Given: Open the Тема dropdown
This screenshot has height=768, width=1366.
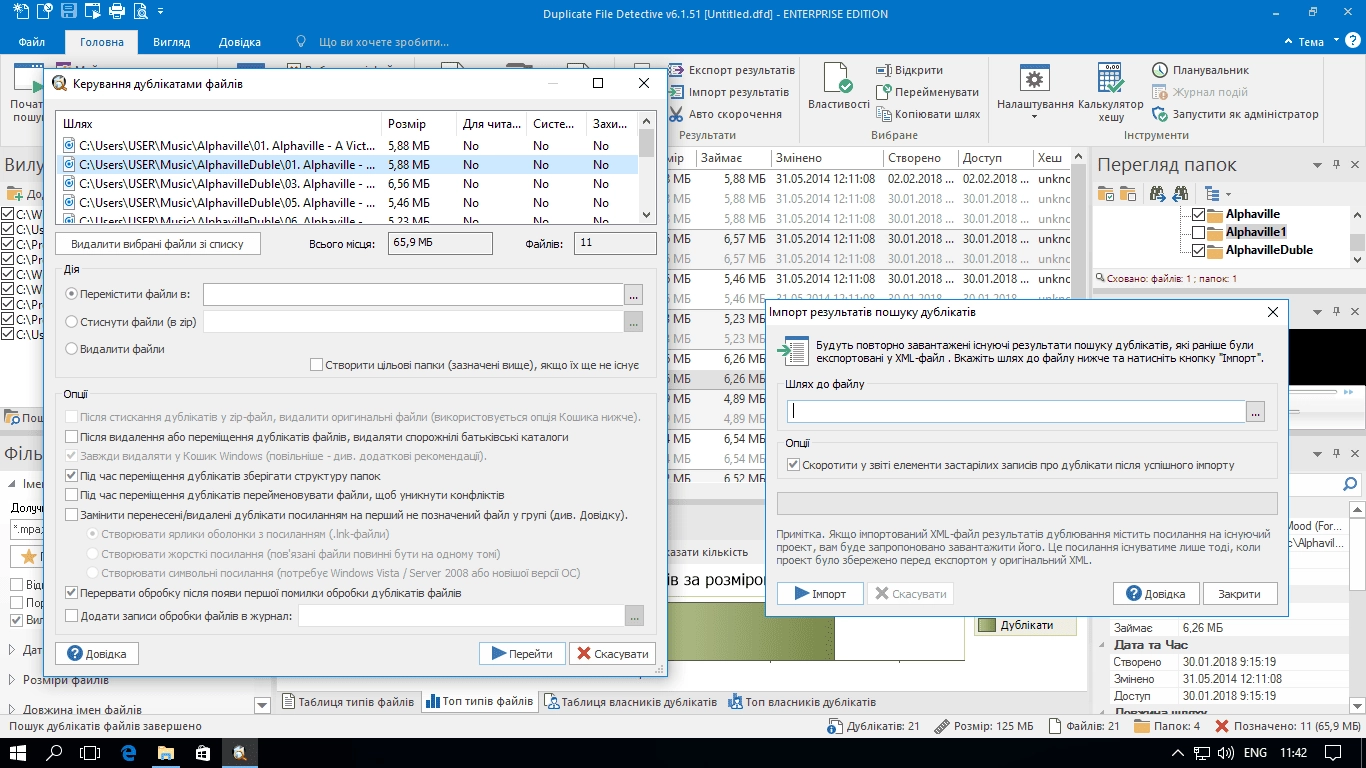Looking at the screenshot, I should pos(1318,42).
